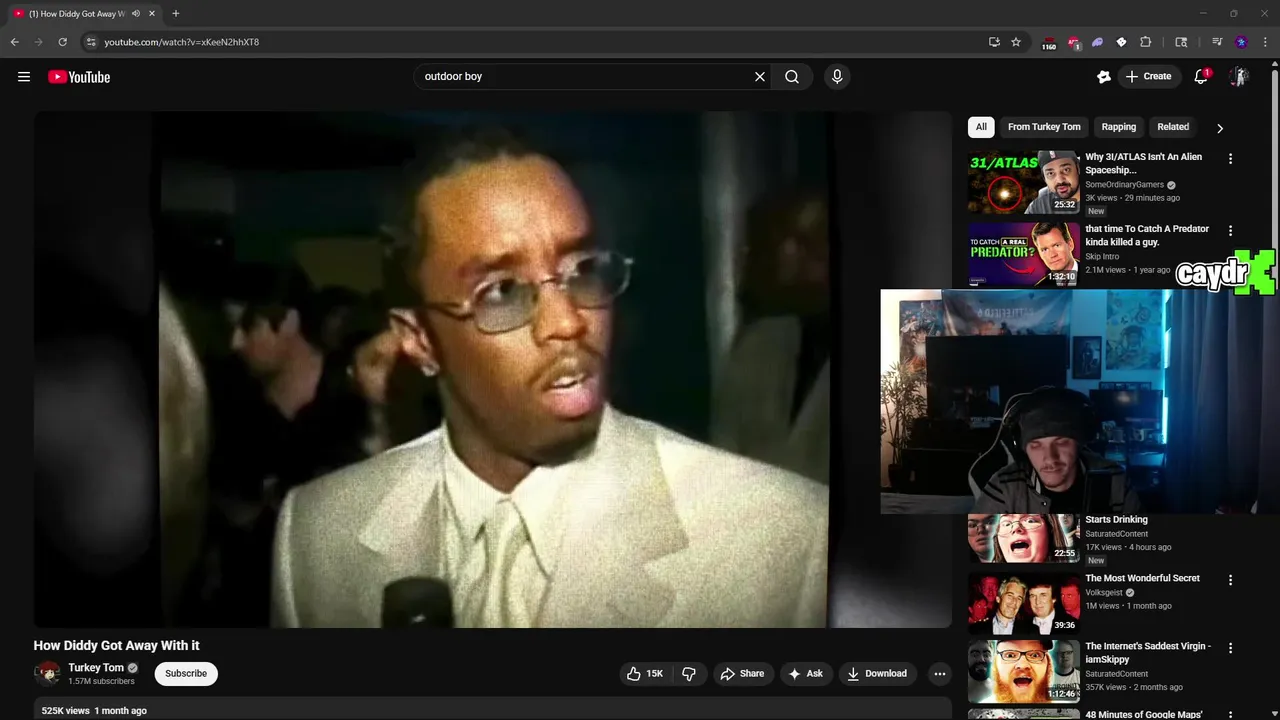Open the Ask AI assistant

click(x=806, y=674)
